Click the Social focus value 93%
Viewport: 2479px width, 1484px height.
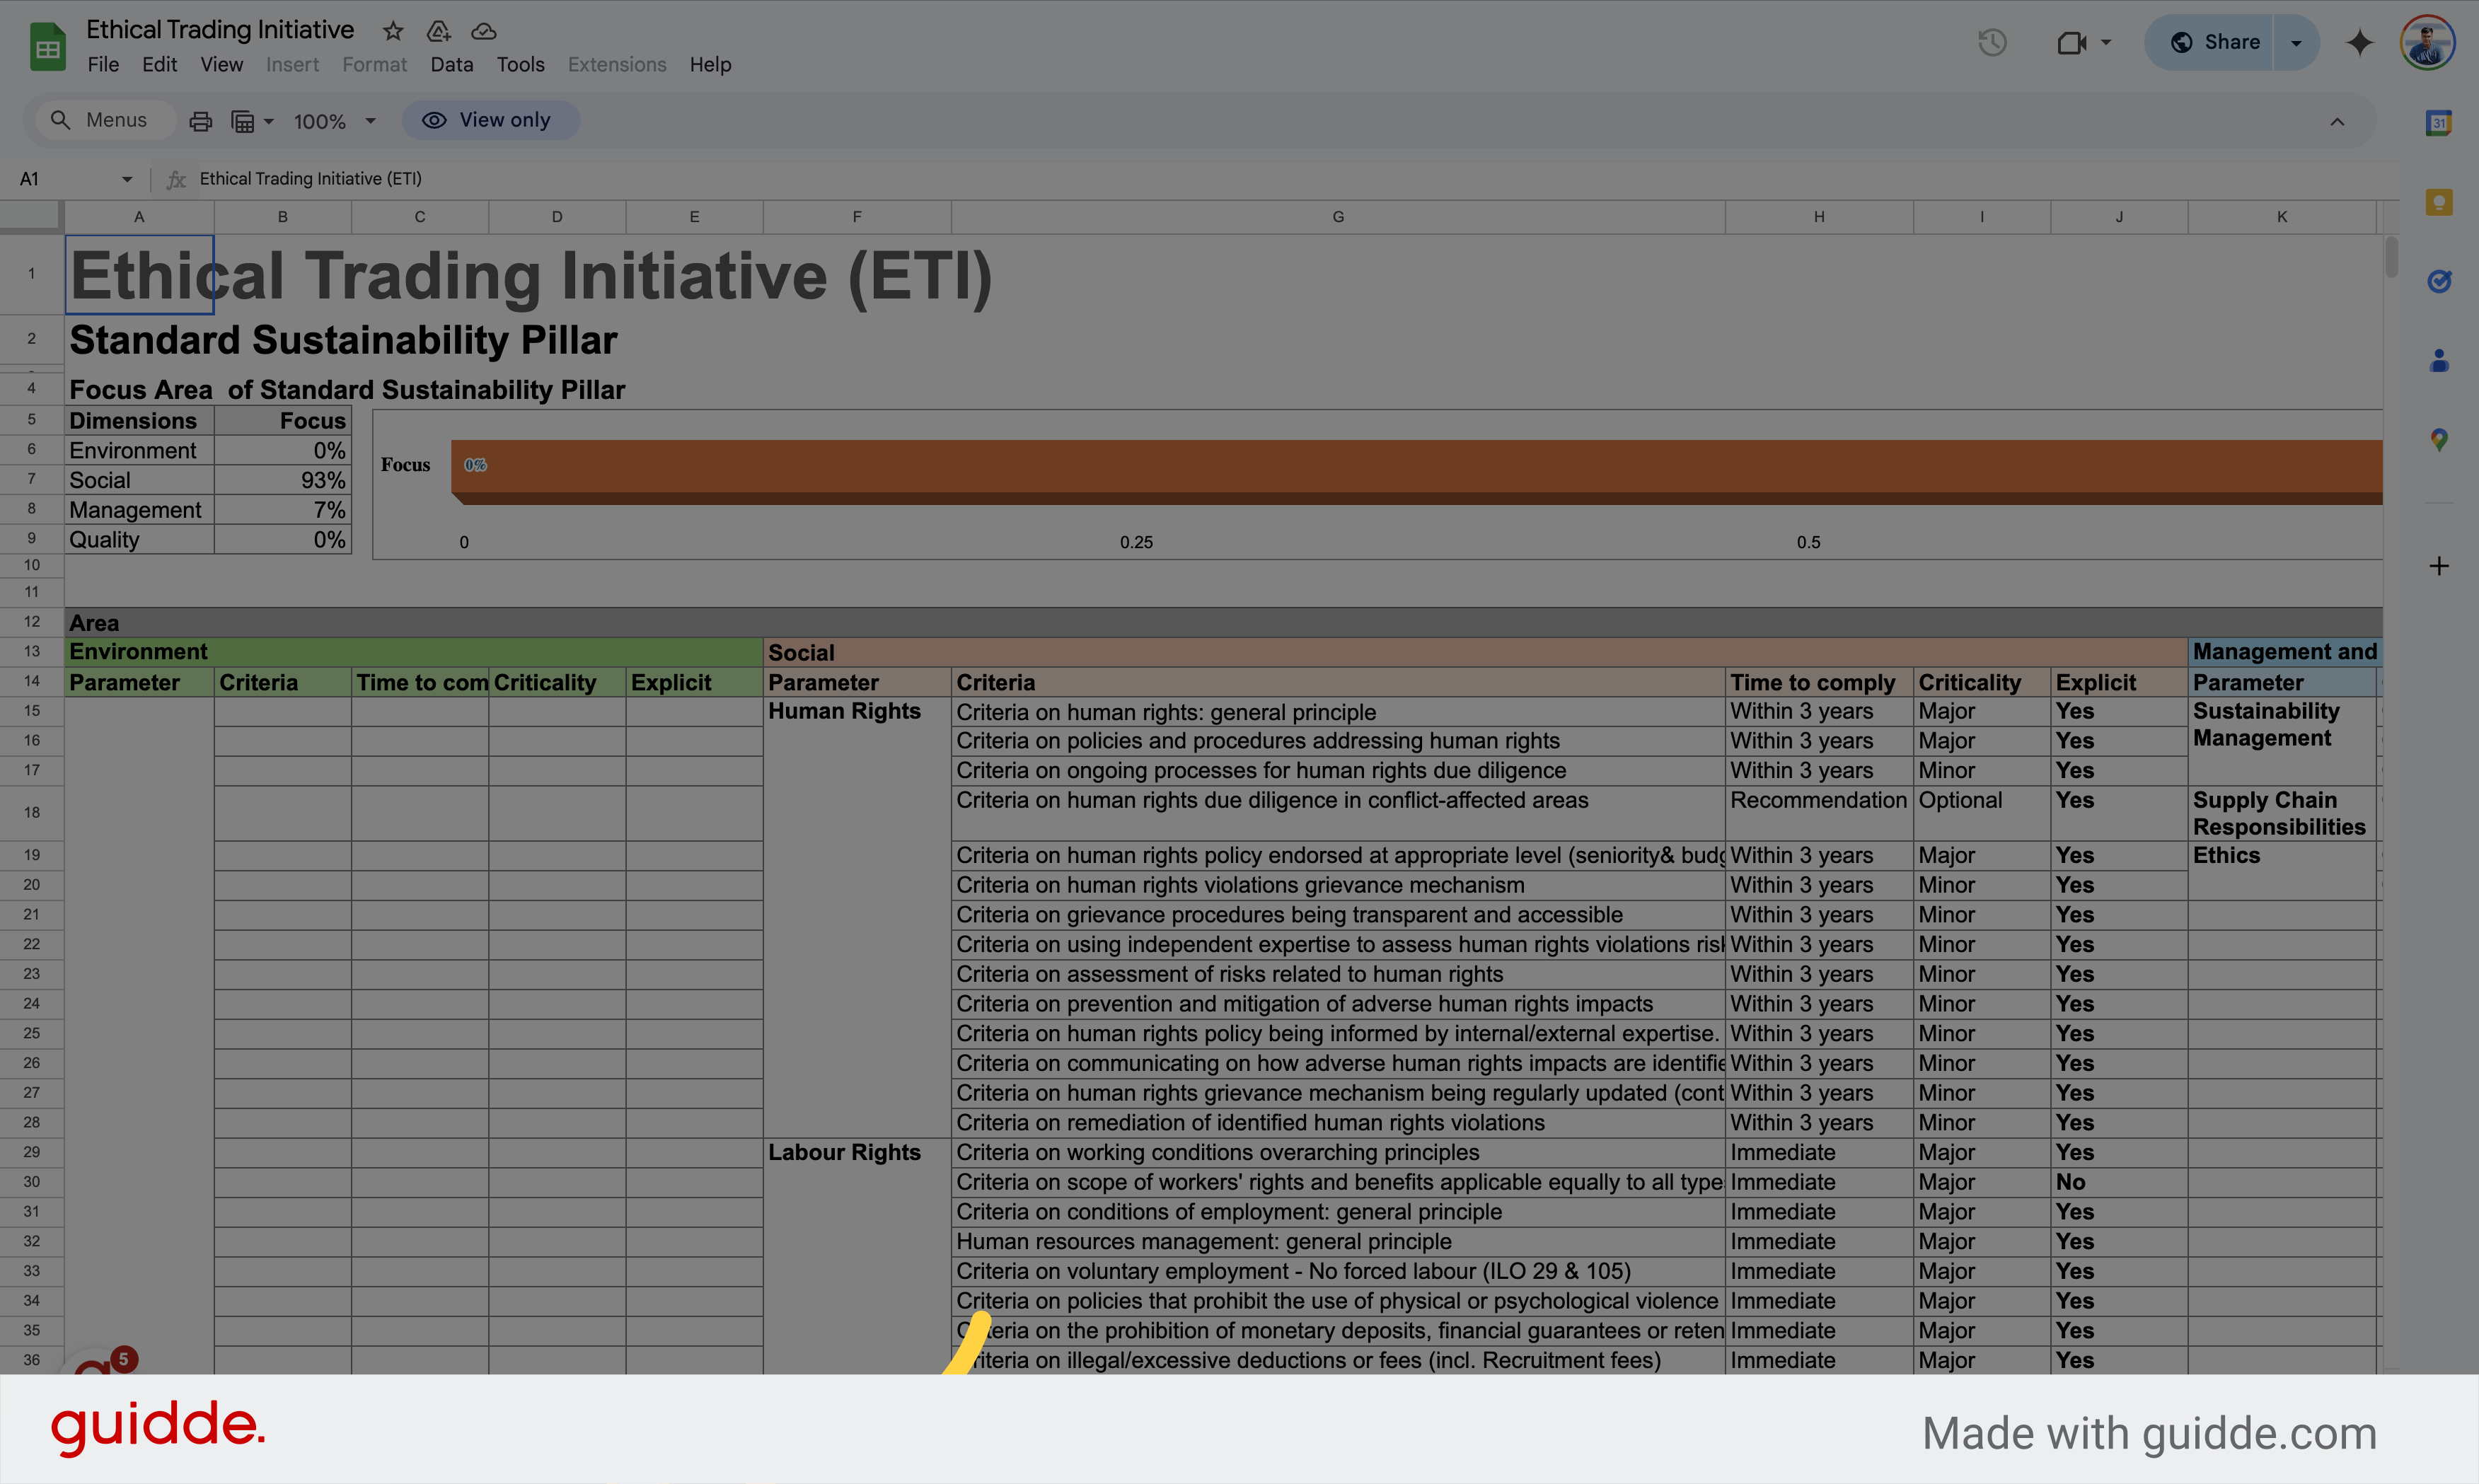[x=283, y=480]
